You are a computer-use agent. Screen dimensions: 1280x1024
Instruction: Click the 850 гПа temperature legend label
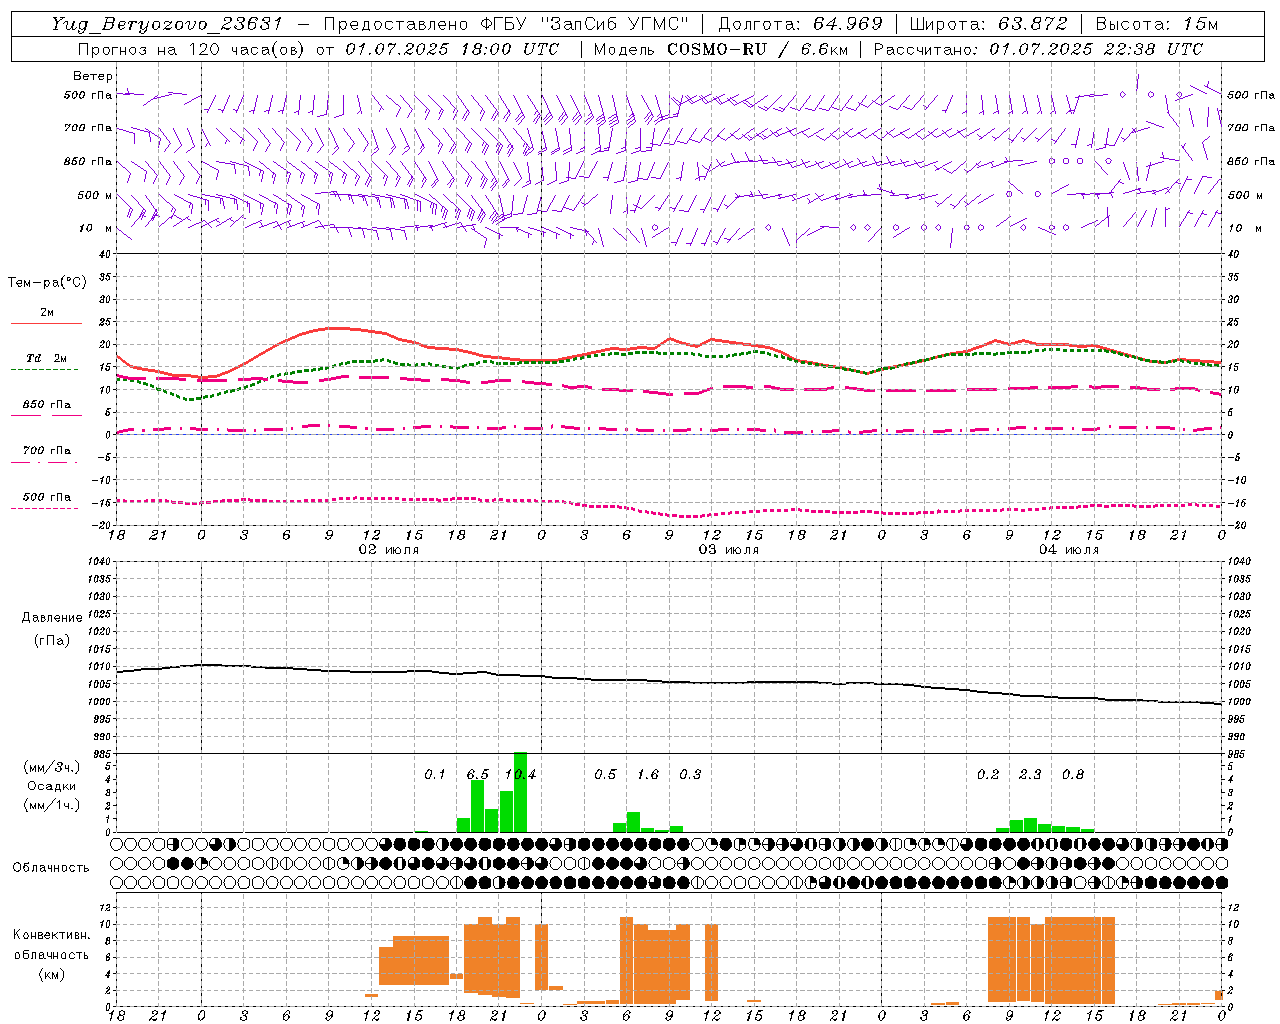pyautogui.click(x=47, y=405)
